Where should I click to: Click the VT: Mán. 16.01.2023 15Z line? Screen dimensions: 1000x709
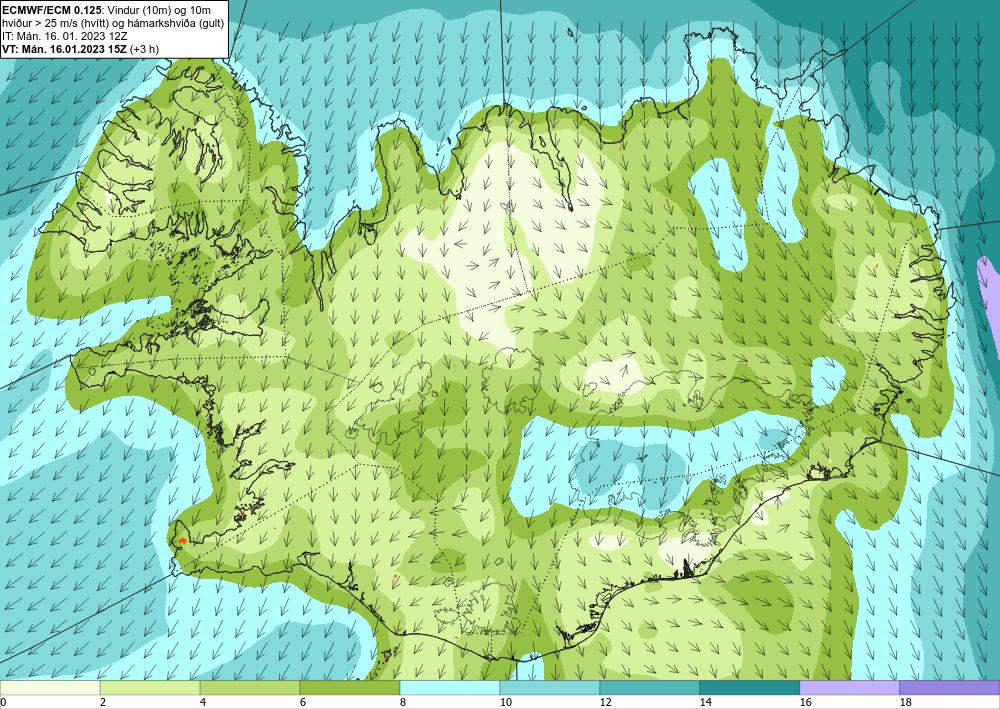pyautogui.click(x=80, y=49)
